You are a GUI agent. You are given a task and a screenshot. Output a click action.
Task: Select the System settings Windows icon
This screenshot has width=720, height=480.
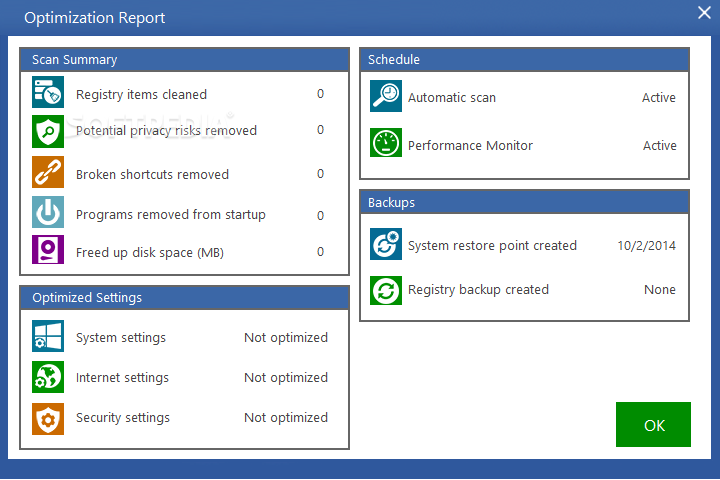[x=48, y=336]
